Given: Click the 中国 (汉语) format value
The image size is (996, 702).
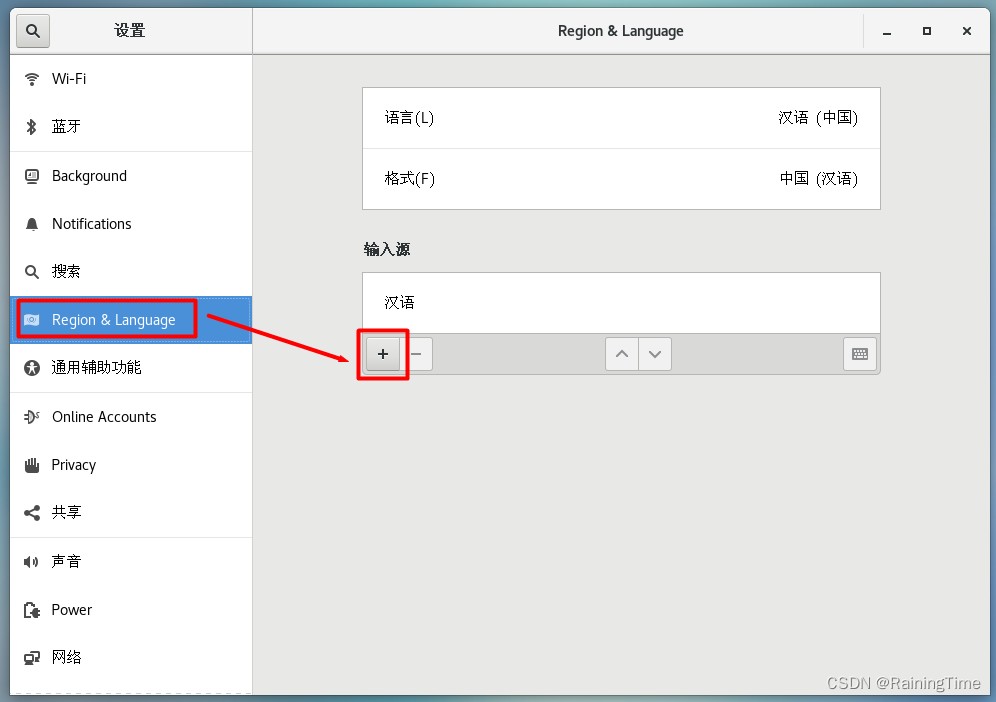Looking at the screenshot, I should (819, 179).
